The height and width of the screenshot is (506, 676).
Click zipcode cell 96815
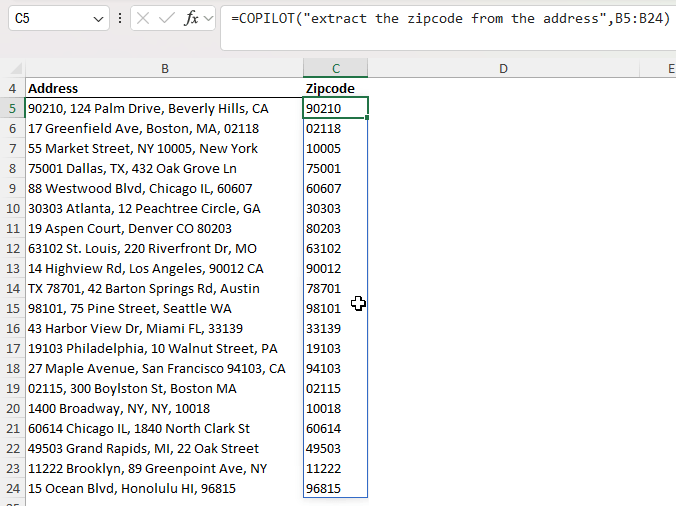coord(335,488)
